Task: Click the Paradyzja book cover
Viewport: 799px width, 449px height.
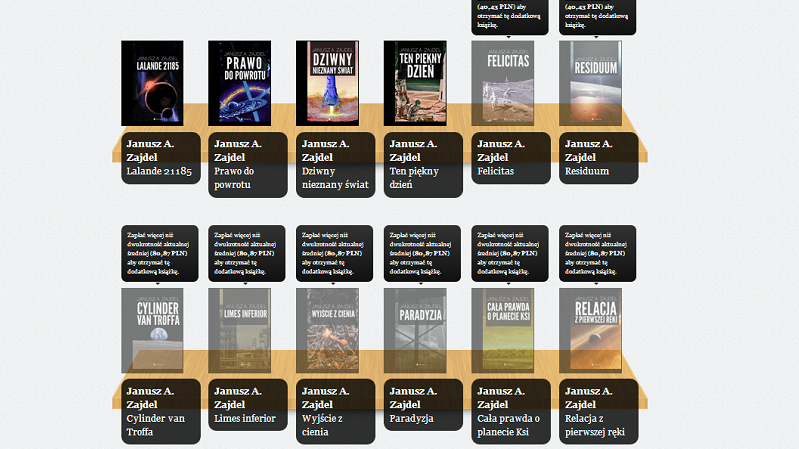Action: pyautogui.click(x=415, y=331)
